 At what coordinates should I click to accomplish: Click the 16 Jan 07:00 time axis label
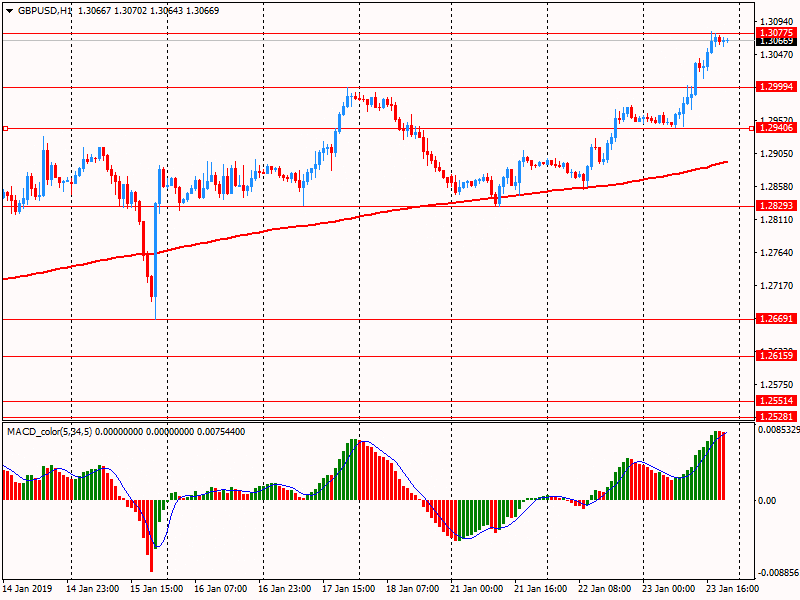pos(220,588)
